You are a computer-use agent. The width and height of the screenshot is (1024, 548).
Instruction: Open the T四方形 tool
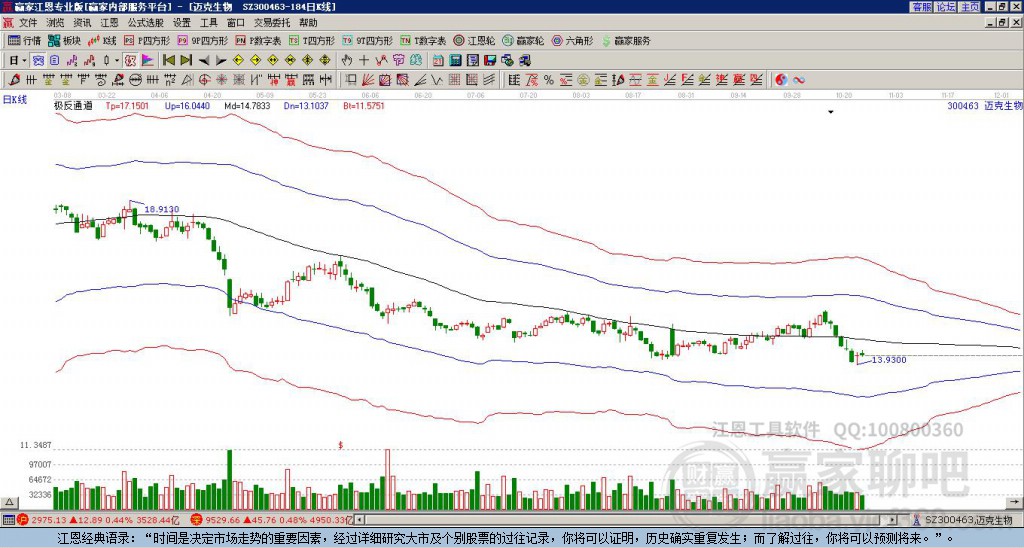tap(312, 40)
